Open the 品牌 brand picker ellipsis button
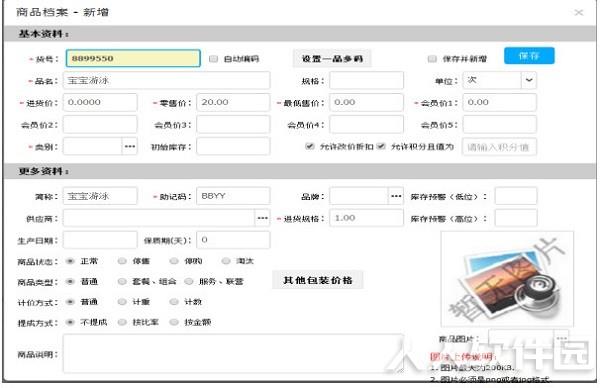The width and height of the screenshot is (600, 388). (x=396, y=196)
